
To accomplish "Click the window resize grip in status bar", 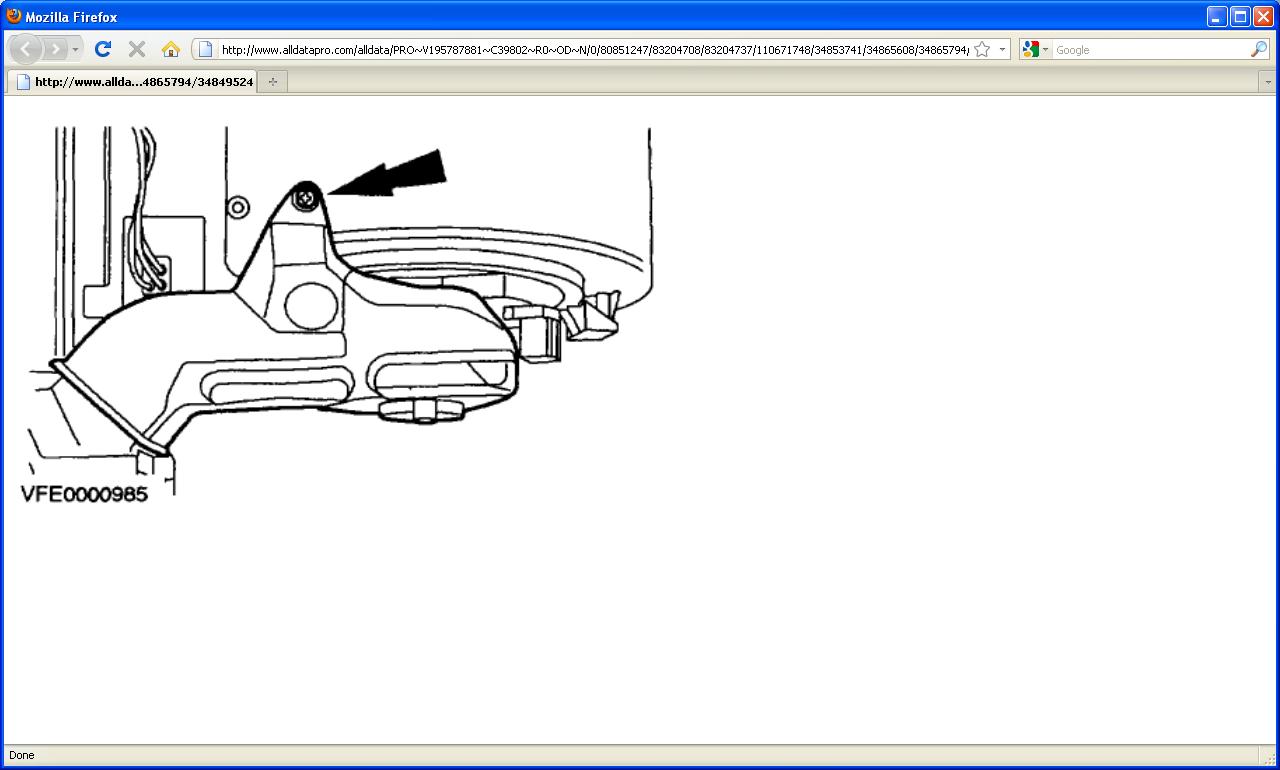I will click(x=1268, y=757).
